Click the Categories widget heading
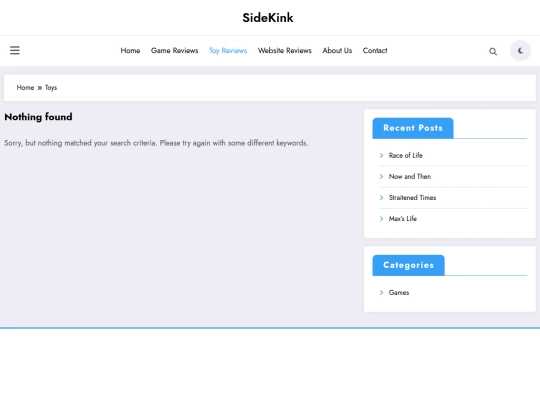 (x=408, y=265)
